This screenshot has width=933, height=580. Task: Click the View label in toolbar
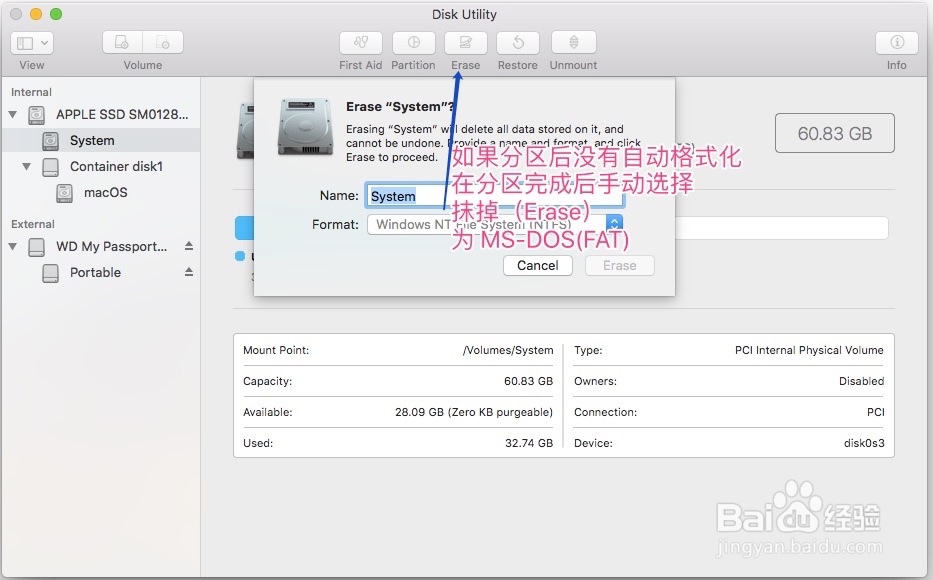point(32,65)
